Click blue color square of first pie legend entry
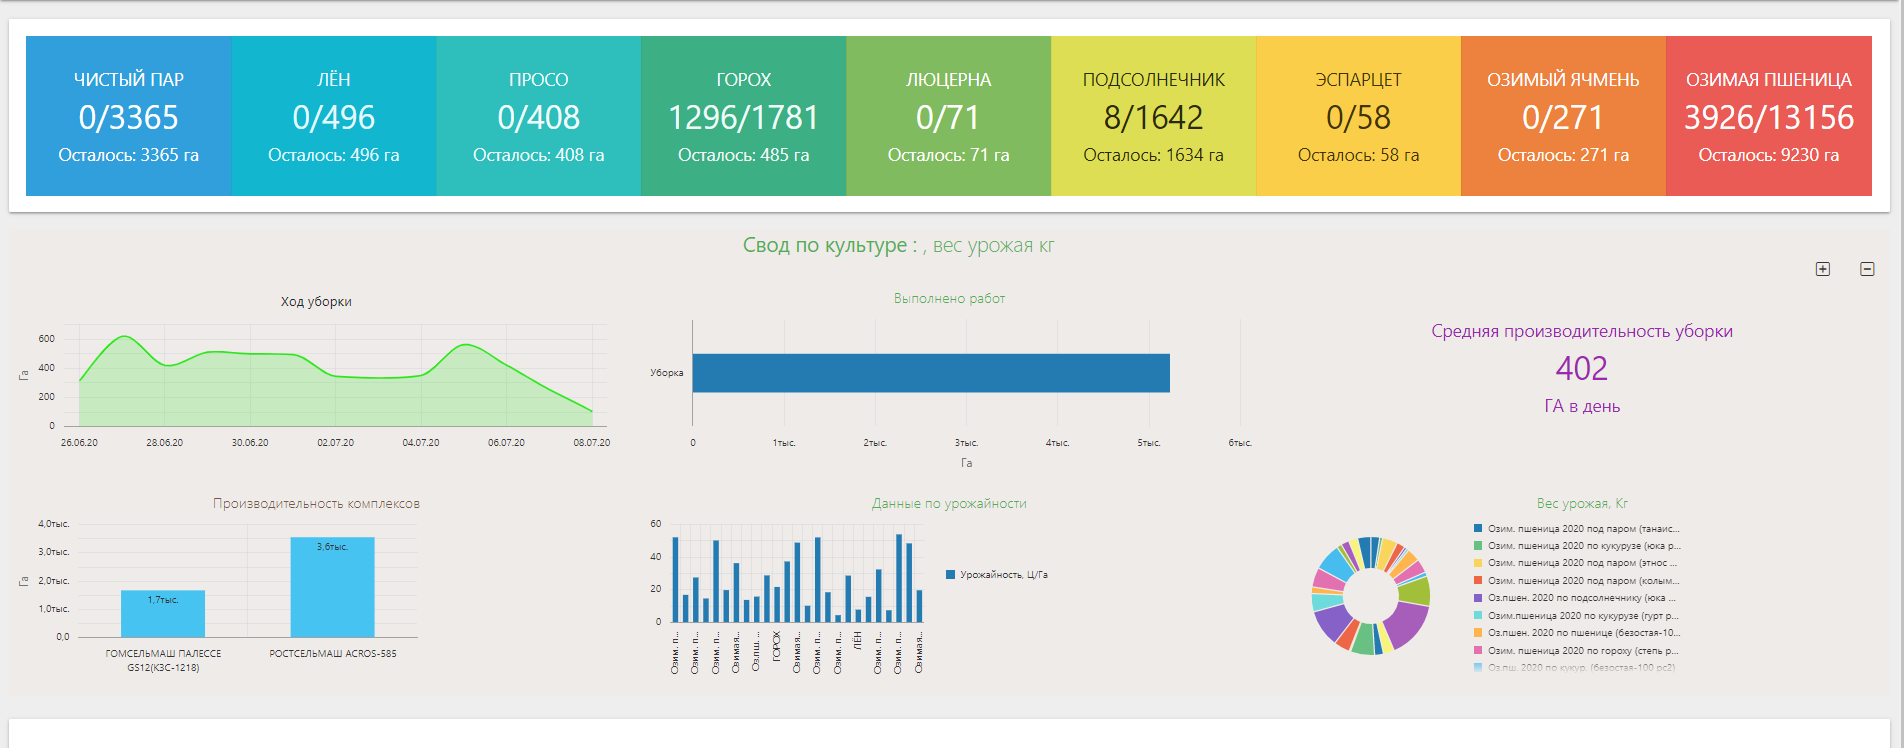The height and width of the screenshot is (748, 1904). pos(1478,529)
